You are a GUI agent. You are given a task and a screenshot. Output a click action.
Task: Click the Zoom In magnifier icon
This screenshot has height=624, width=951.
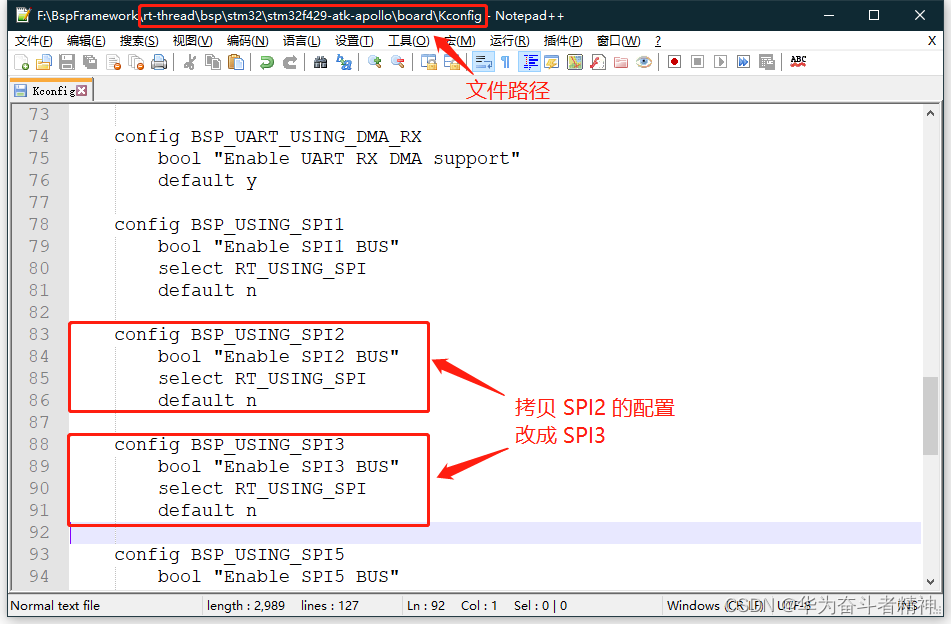click(x=373, y=61)
